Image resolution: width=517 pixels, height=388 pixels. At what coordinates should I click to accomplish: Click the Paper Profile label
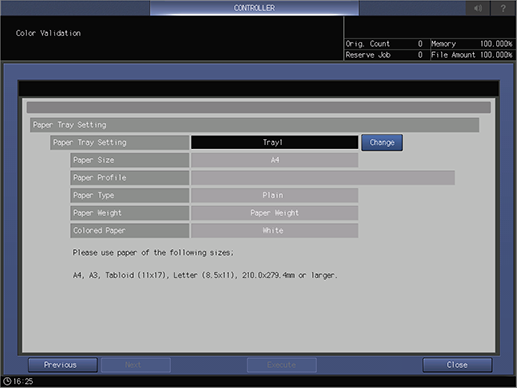click(x=130, y=178)
